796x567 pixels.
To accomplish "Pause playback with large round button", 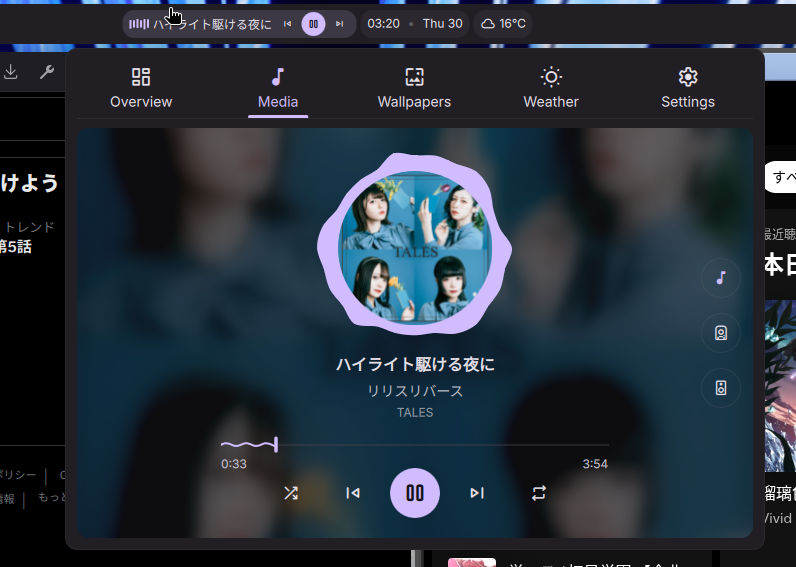I will (415, 493).
